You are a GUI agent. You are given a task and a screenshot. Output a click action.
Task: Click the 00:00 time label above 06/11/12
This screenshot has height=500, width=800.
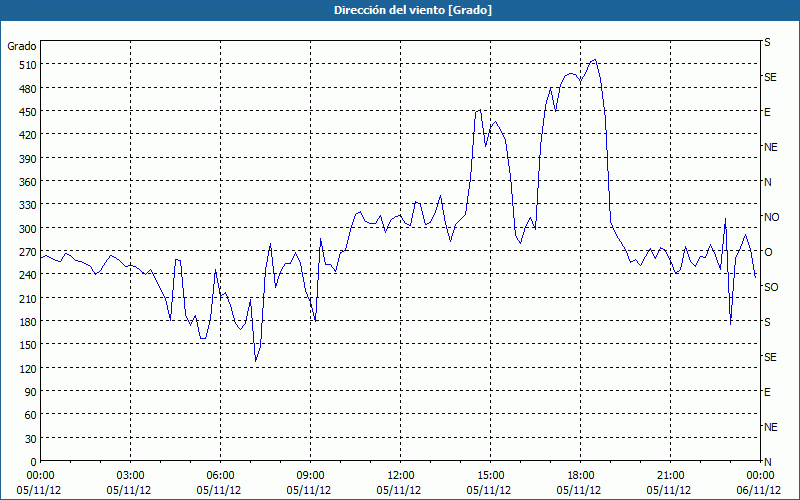pos(760,476)
